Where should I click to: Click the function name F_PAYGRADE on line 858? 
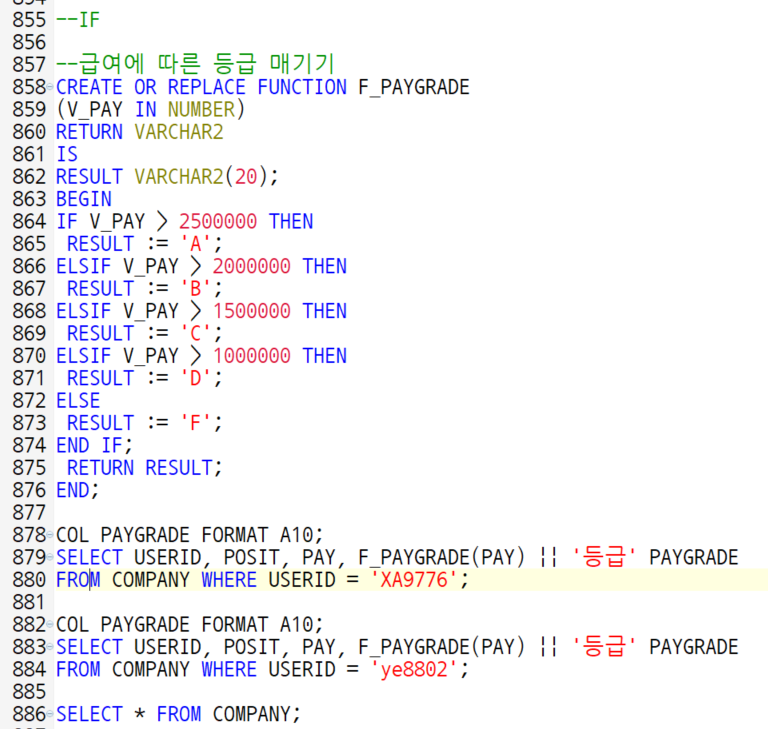pos(414,88)
